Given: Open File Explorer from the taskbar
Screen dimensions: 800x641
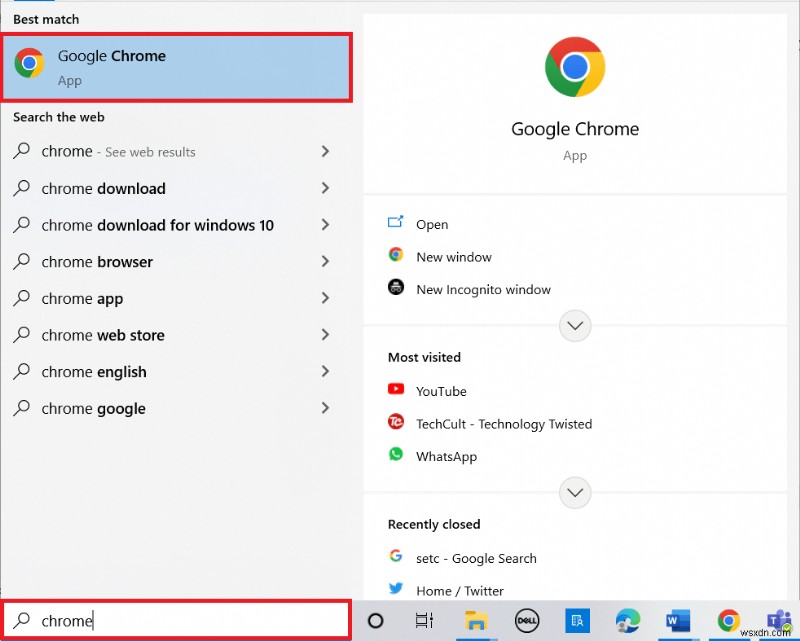Looking at the screenshot, I should pyautogui.click(x=477, y=621).
